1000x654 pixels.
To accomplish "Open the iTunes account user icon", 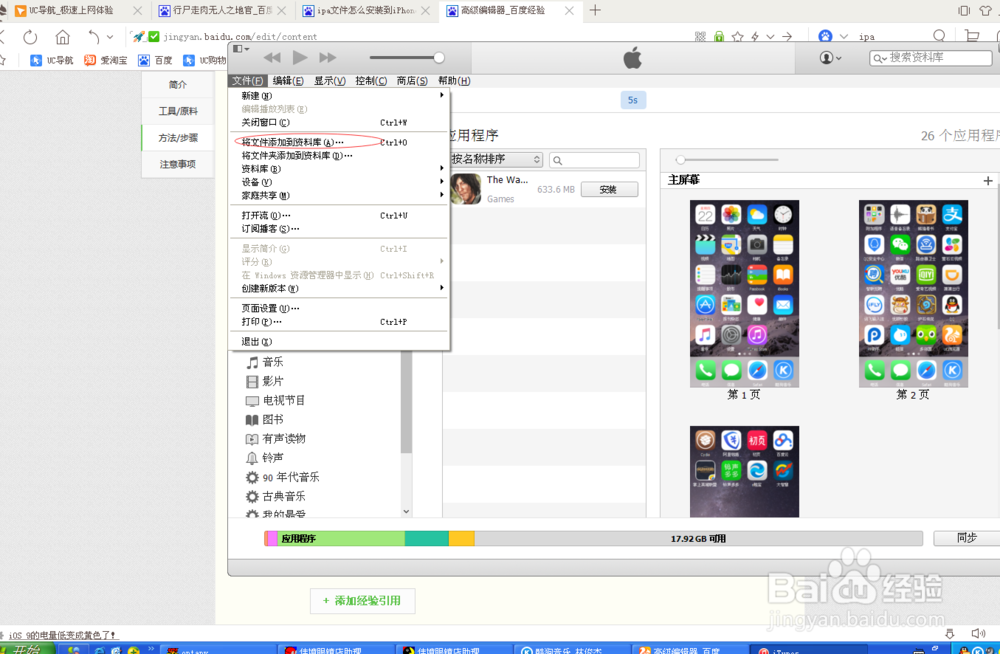I will tap(830, 58).
